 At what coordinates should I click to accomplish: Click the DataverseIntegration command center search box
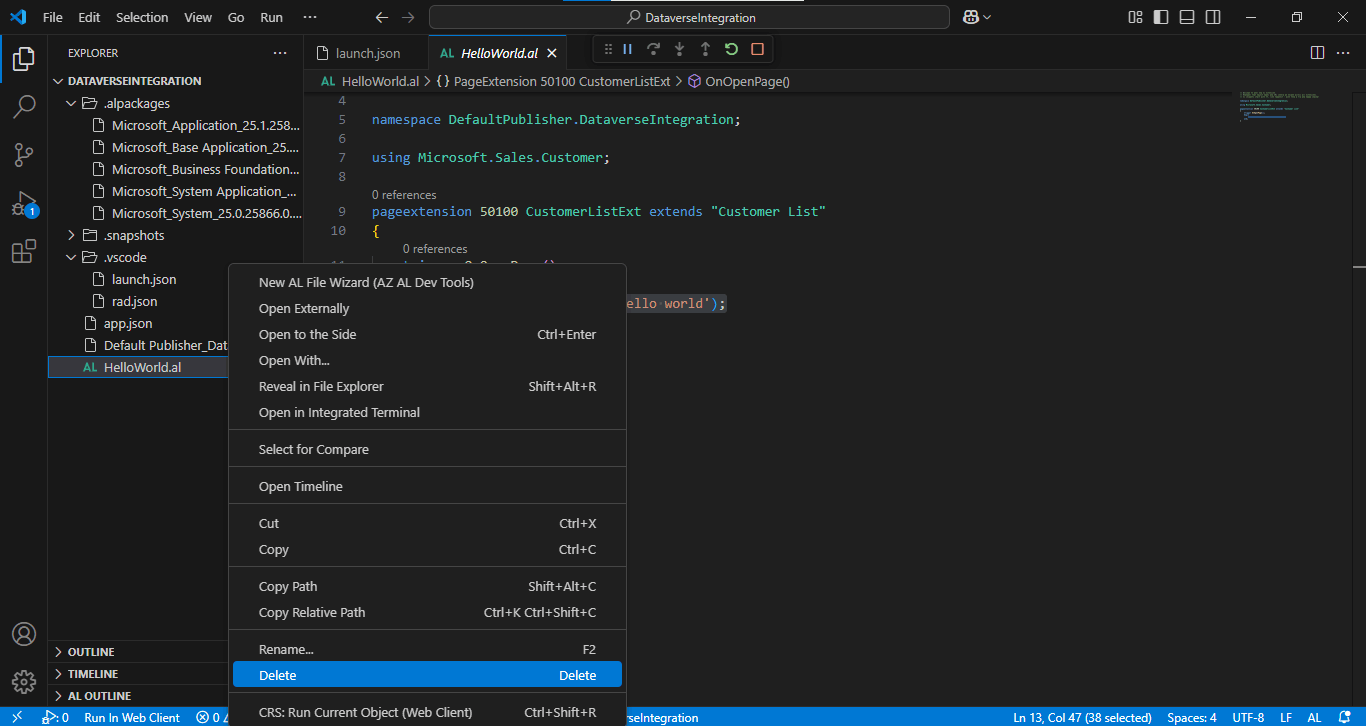[x=689, y=17]
